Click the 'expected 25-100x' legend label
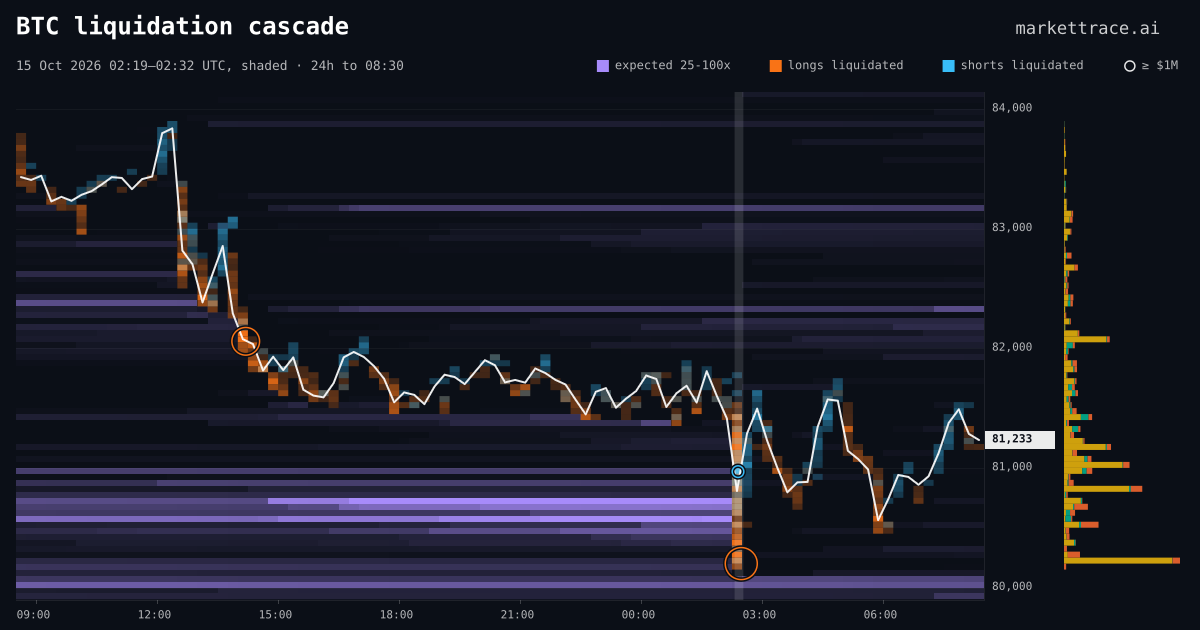1200x630 pixels. coord(672,65)
